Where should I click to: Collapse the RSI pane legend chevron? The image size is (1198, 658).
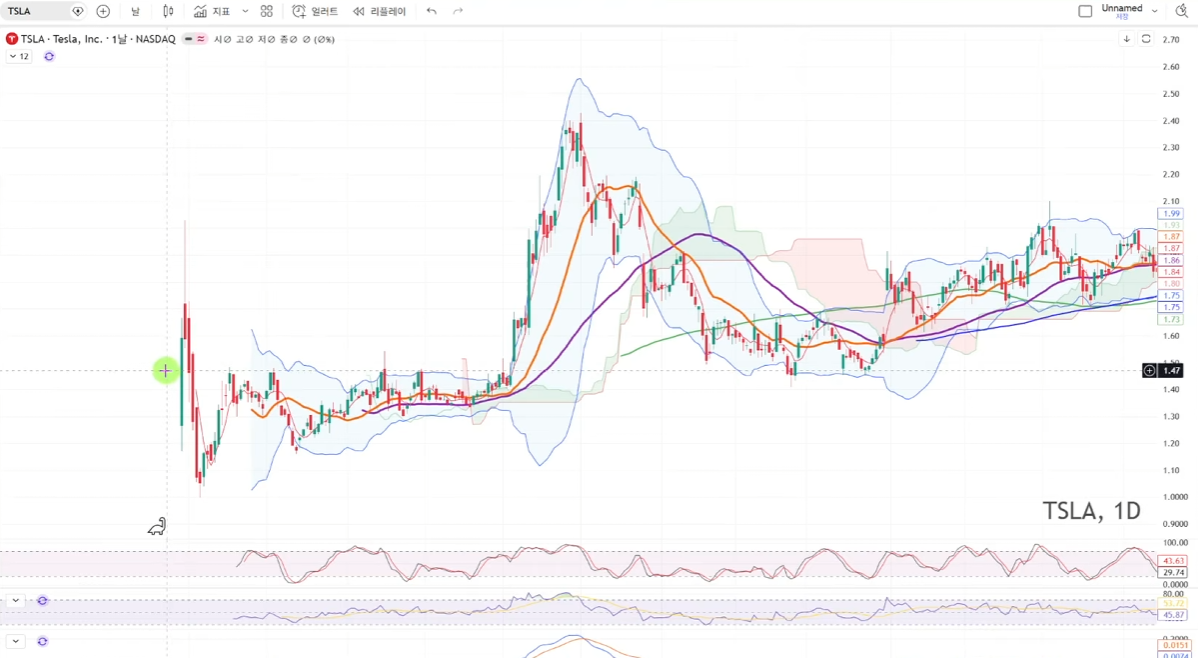pos(16,601)
